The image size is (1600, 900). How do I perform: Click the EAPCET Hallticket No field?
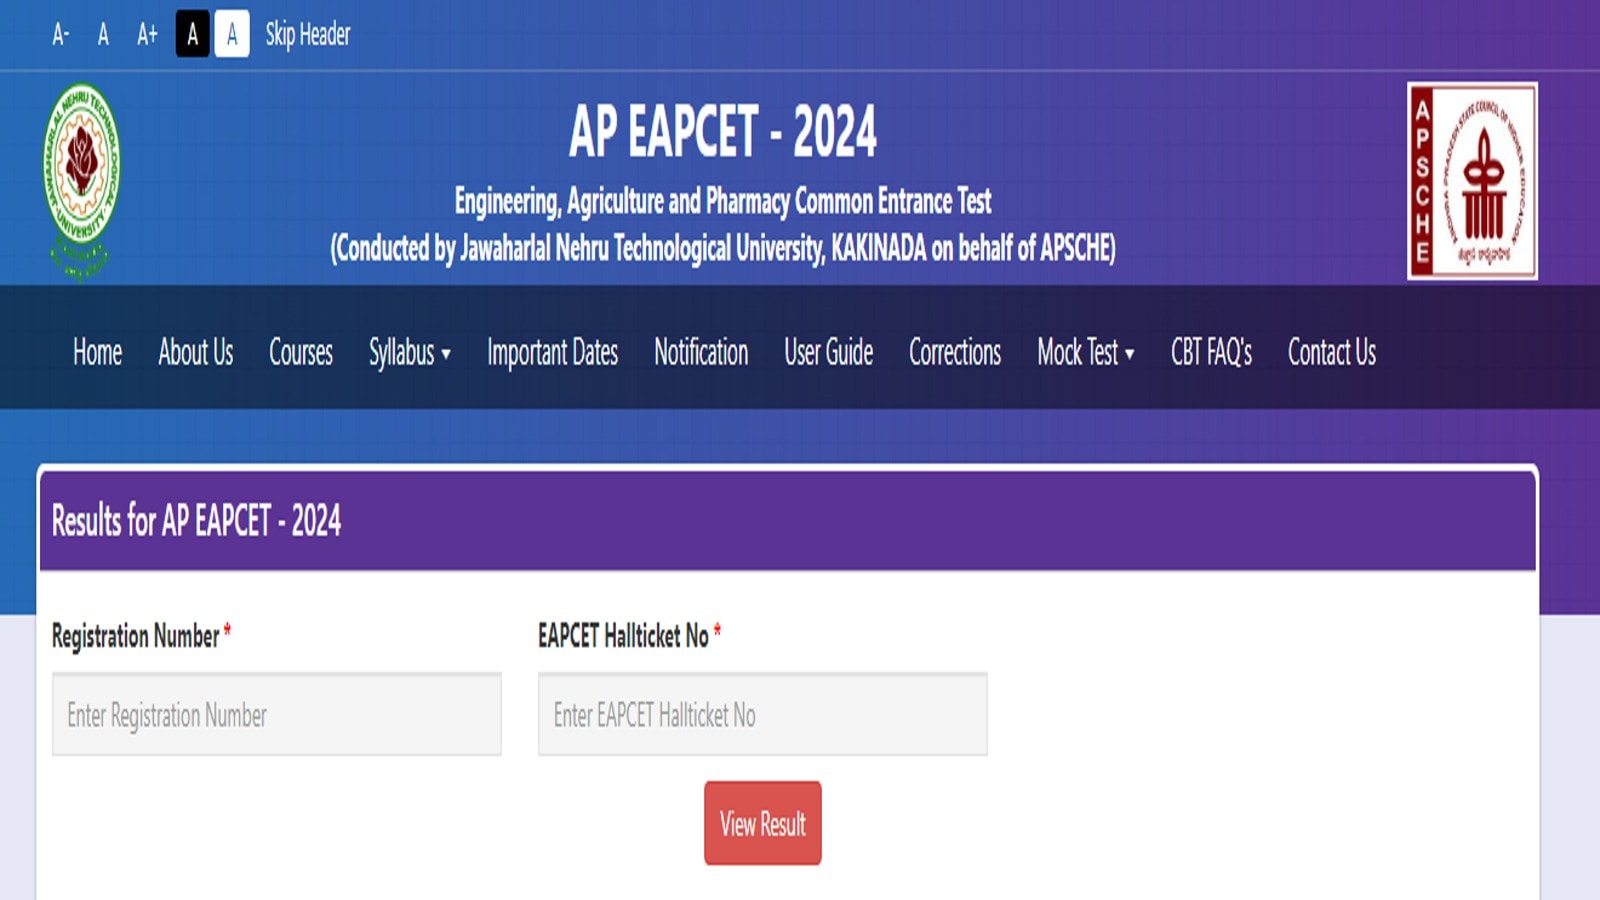click(763, 715)
